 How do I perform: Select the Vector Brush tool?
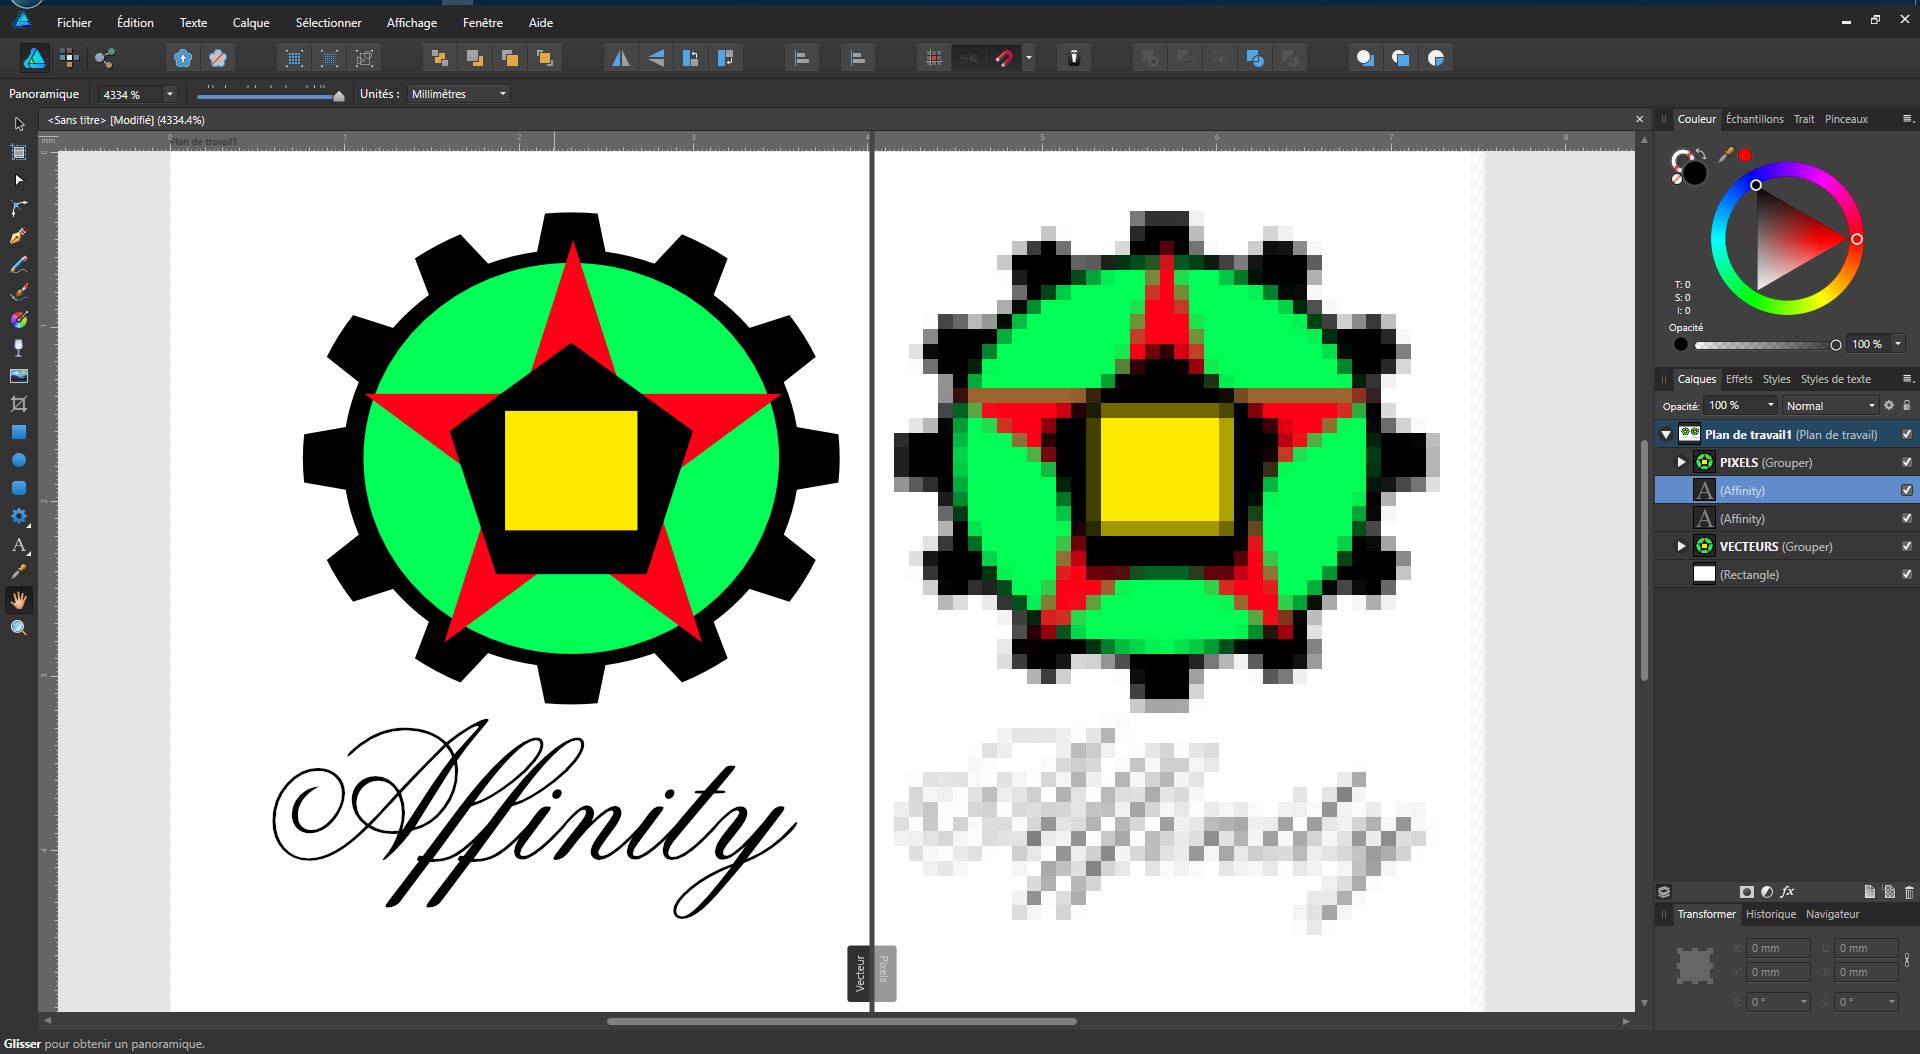point(19,292)
